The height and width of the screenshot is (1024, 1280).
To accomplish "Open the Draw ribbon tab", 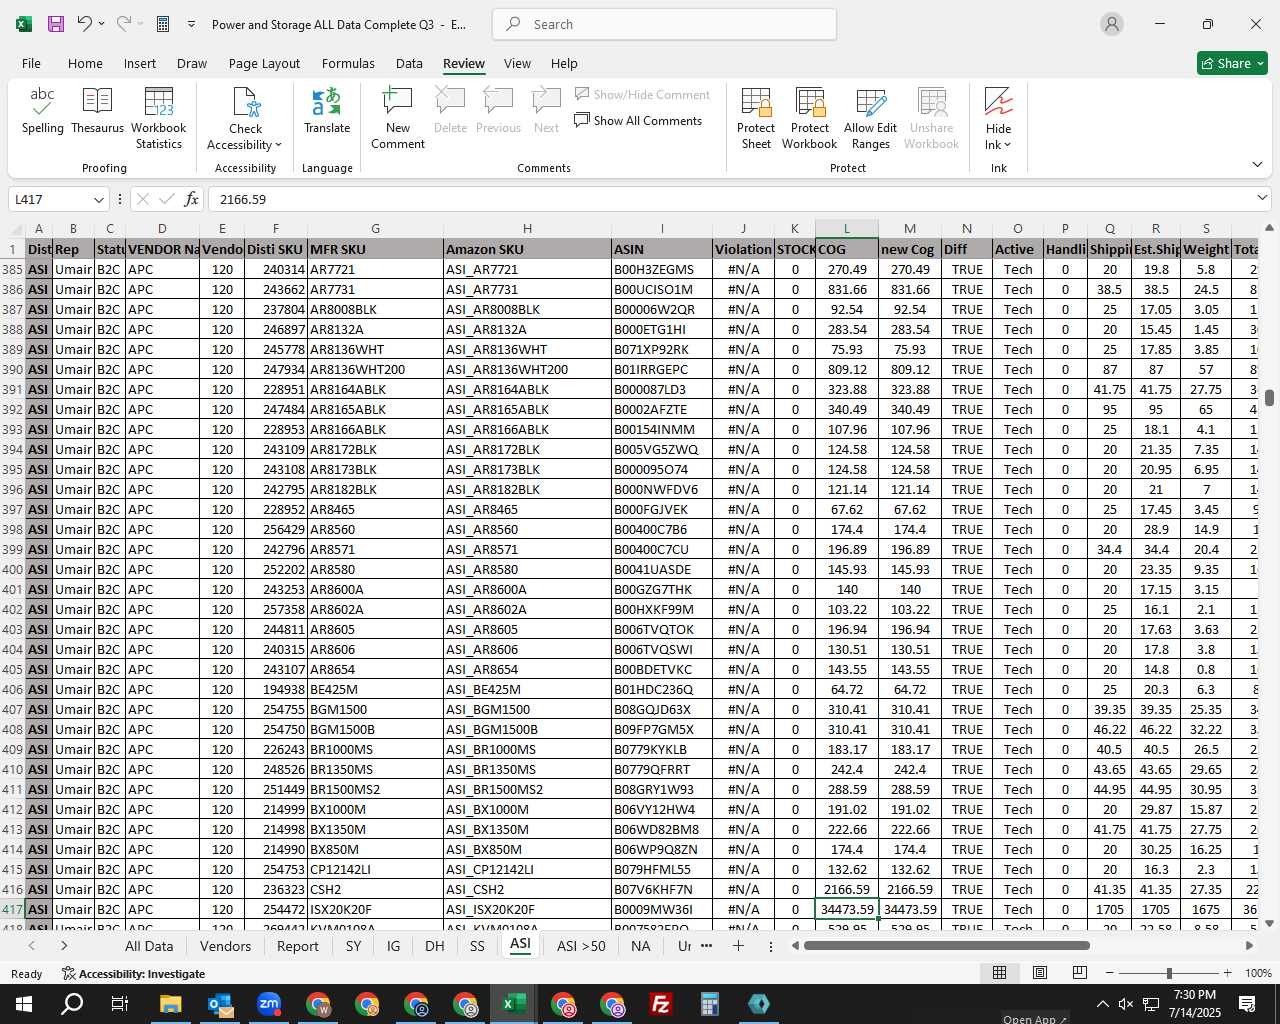I will 192,63.
